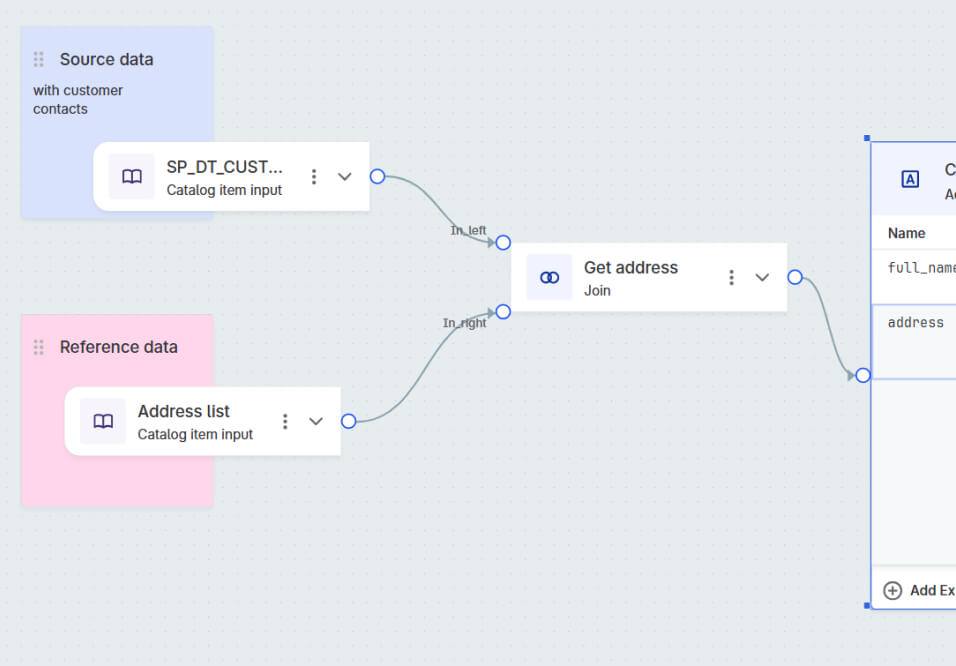Click the output port circle of SP_DT_CUST node
Screen dimensions: 956x666
pyautogui.click(x=377, y=176)
